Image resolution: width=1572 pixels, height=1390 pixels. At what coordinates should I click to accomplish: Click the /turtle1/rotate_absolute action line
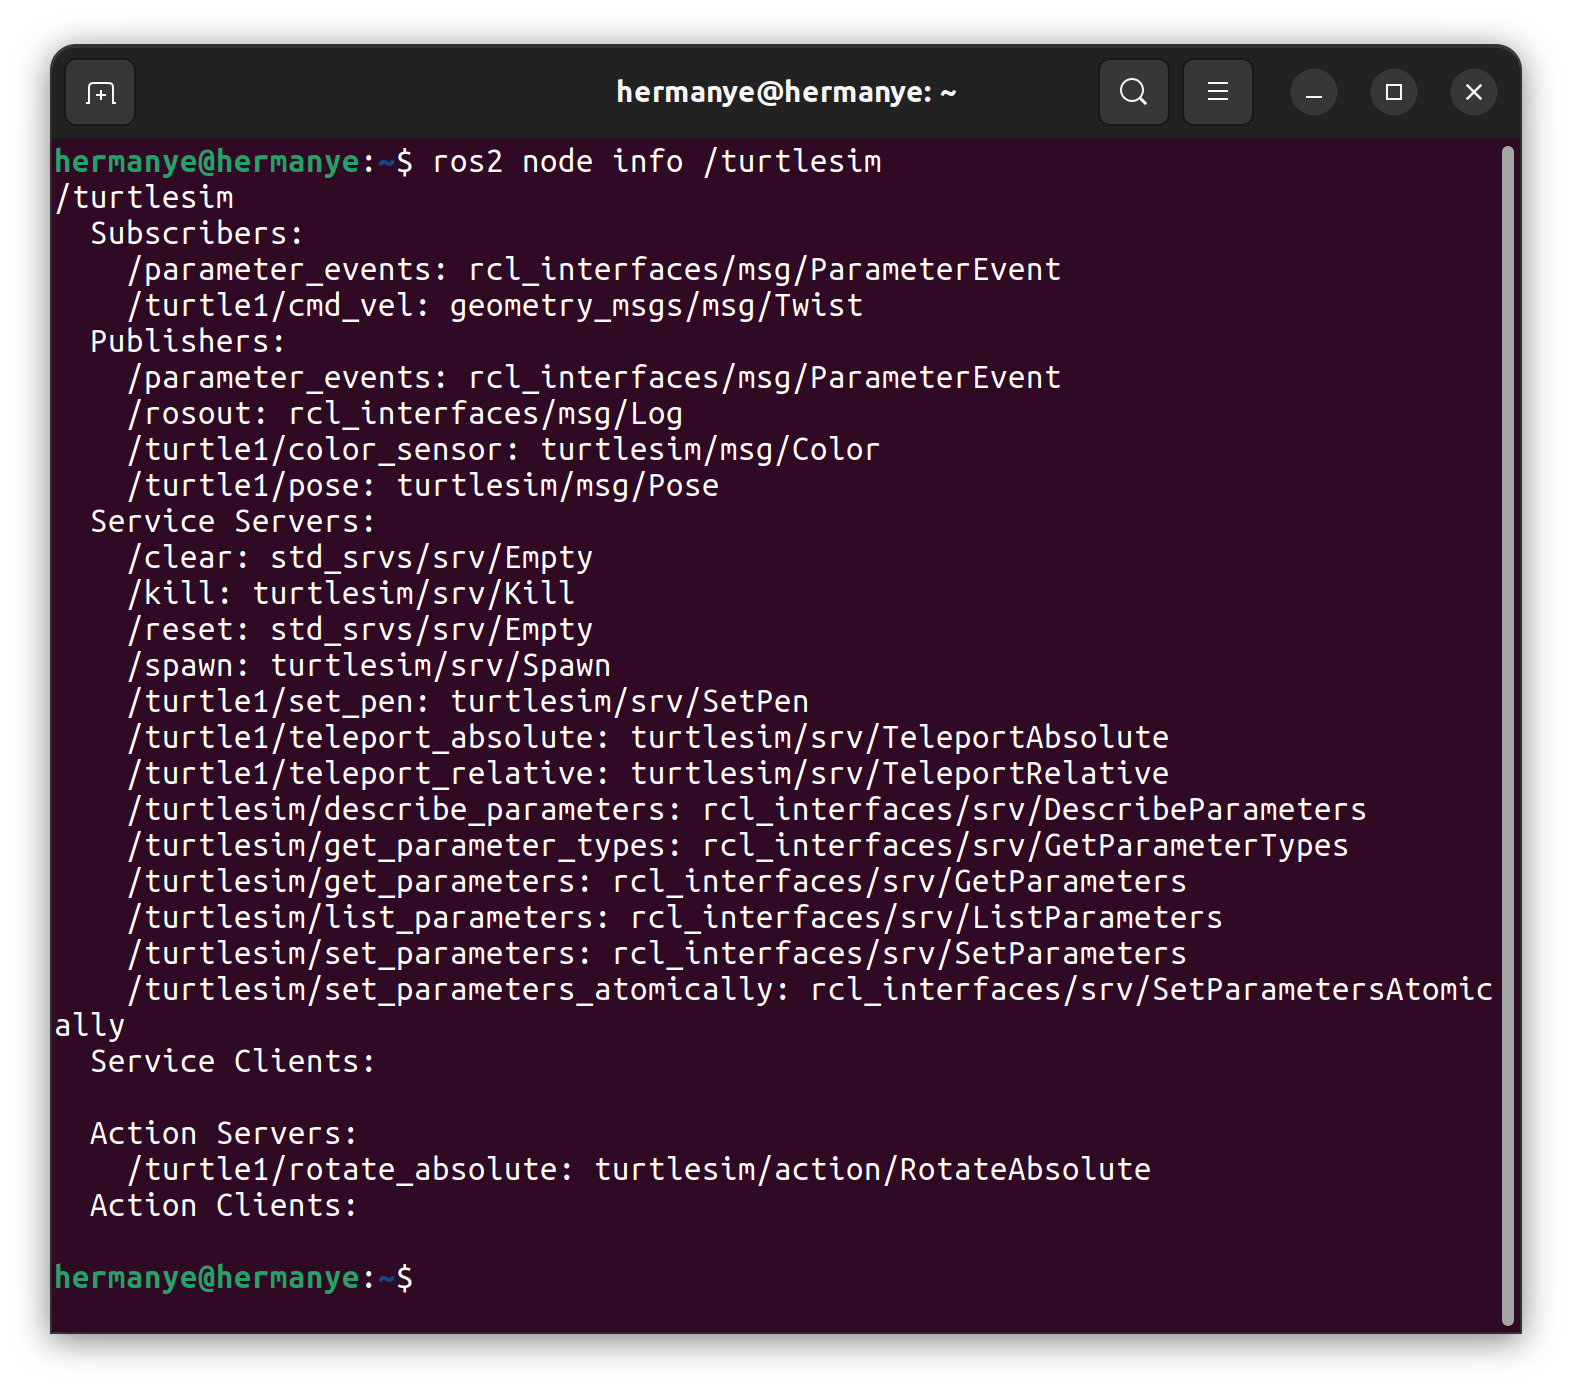coord(639,1170)
